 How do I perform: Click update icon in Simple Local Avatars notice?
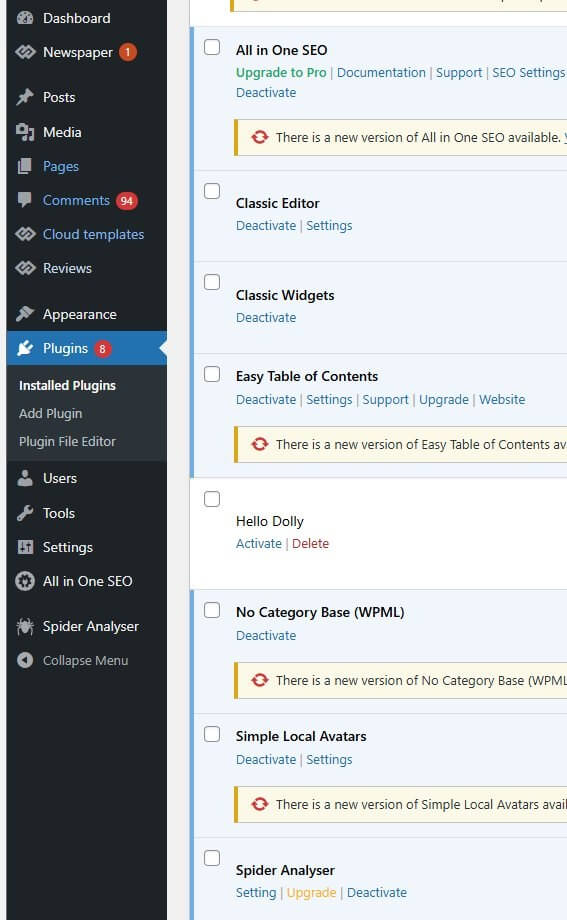coord(260,804)
